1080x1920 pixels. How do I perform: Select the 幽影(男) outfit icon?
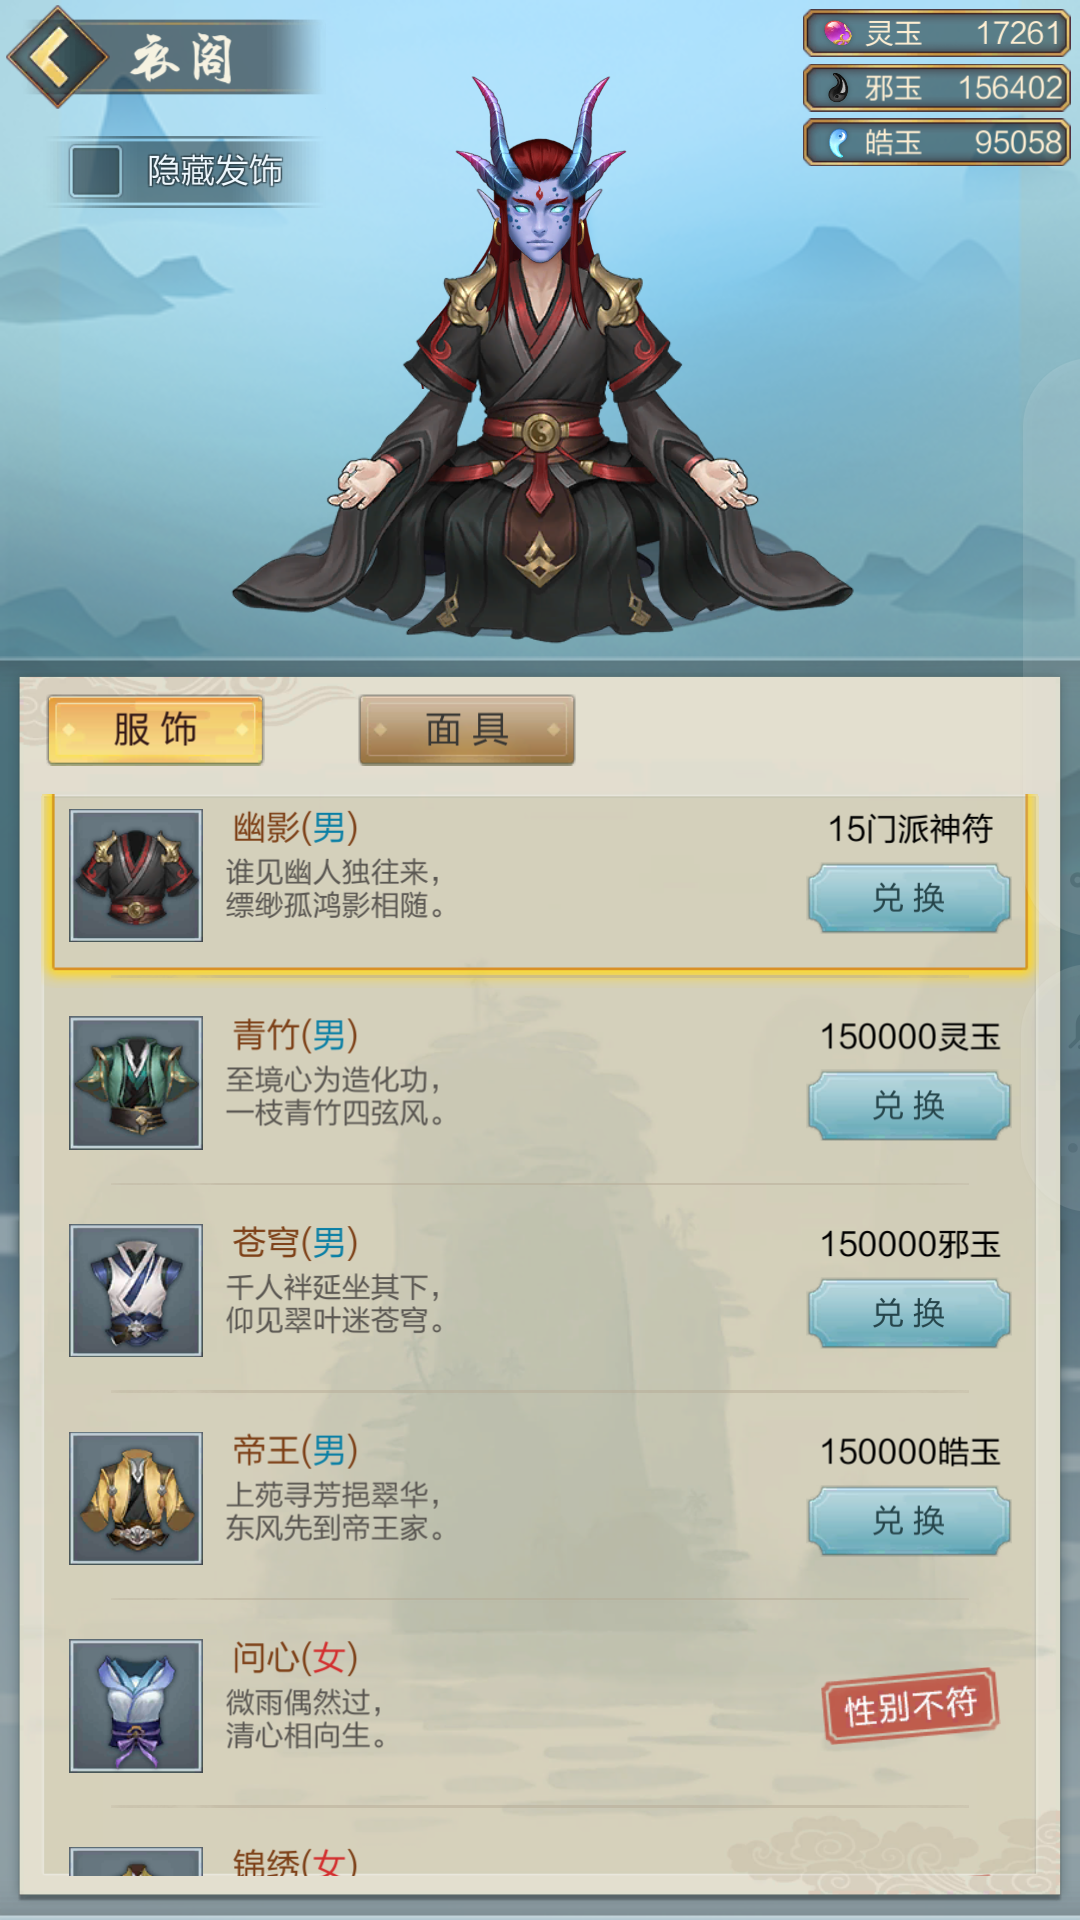[136, 875]
